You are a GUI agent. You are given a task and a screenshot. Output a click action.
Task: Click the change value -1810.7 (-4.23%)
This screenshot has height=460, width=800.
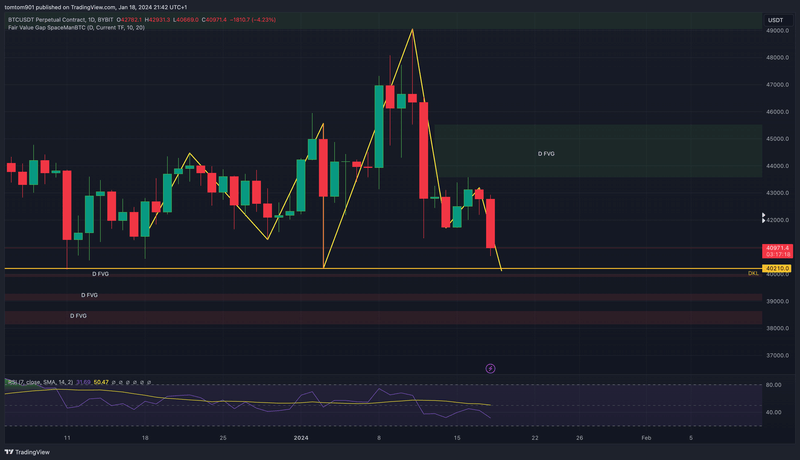[x=253, y=20]
